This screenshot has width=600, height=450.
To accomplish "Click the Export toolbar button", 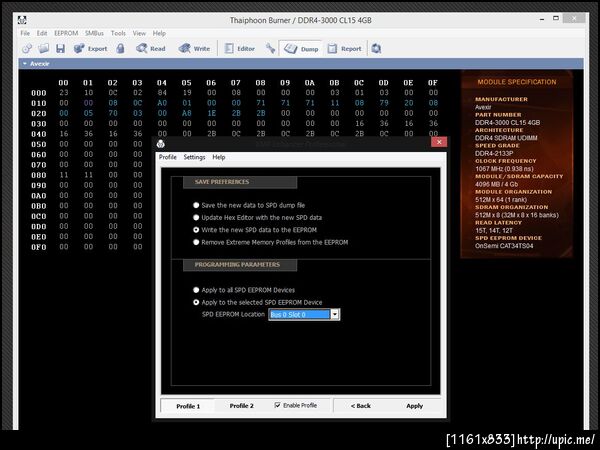I will 91,49.
